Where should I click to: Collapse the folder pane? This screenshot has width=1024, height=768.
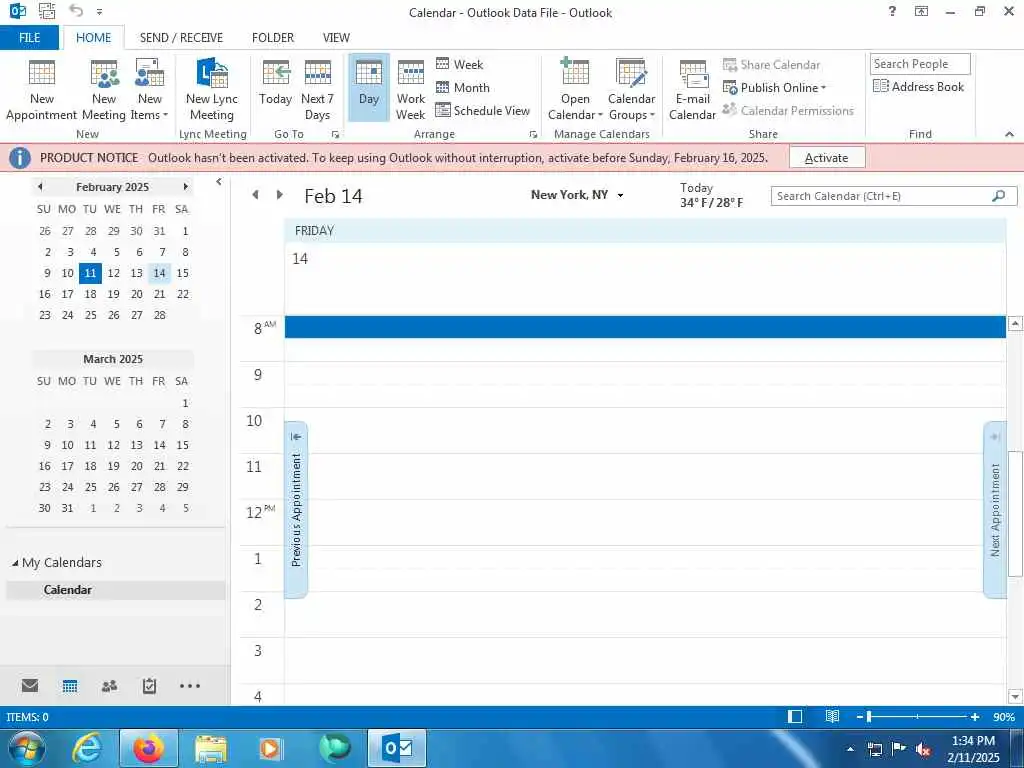(x=219, y=182)
